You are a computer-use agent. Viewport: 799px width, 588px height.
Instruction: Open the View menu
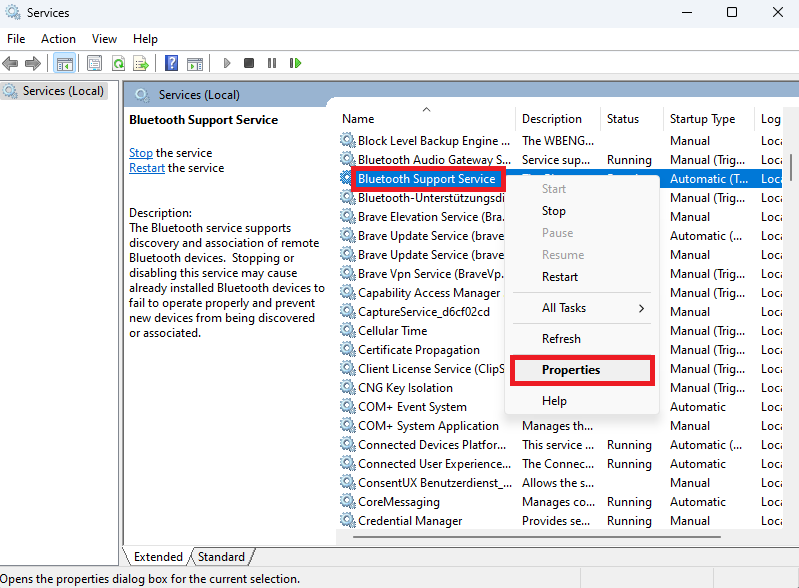(104, 39)
